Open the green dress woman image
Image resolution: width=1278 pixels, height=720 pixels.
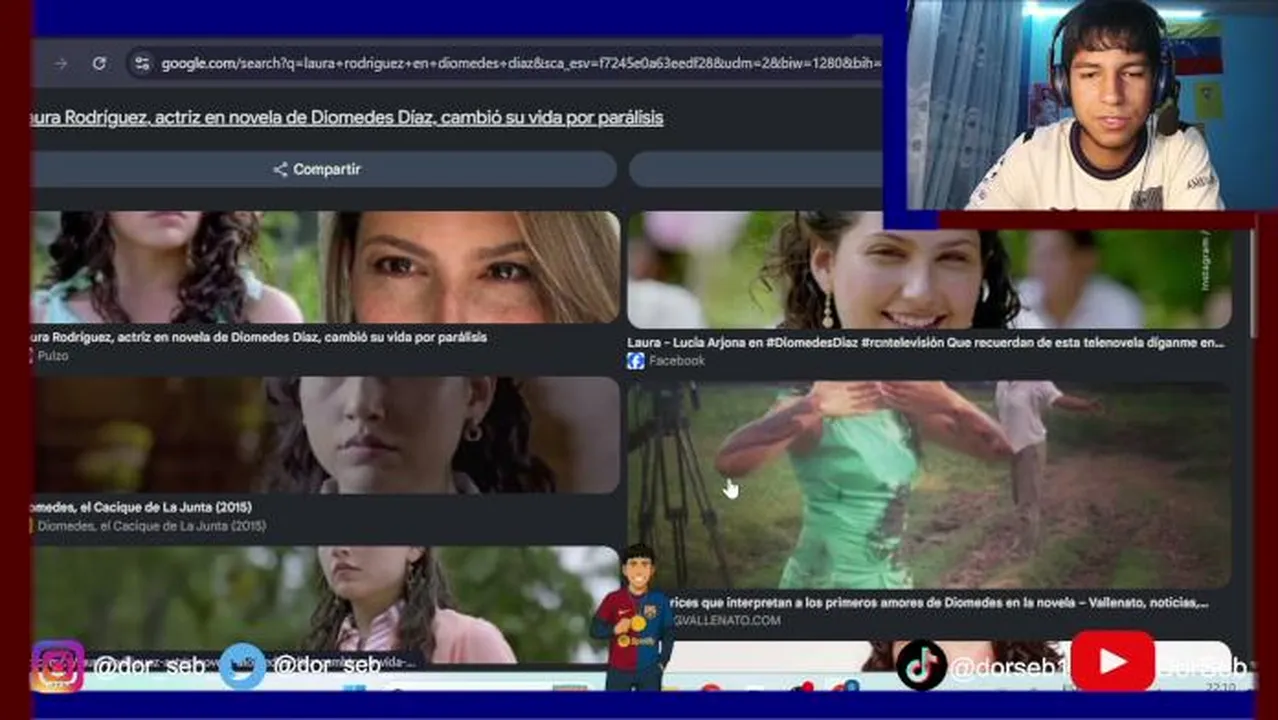929,485
